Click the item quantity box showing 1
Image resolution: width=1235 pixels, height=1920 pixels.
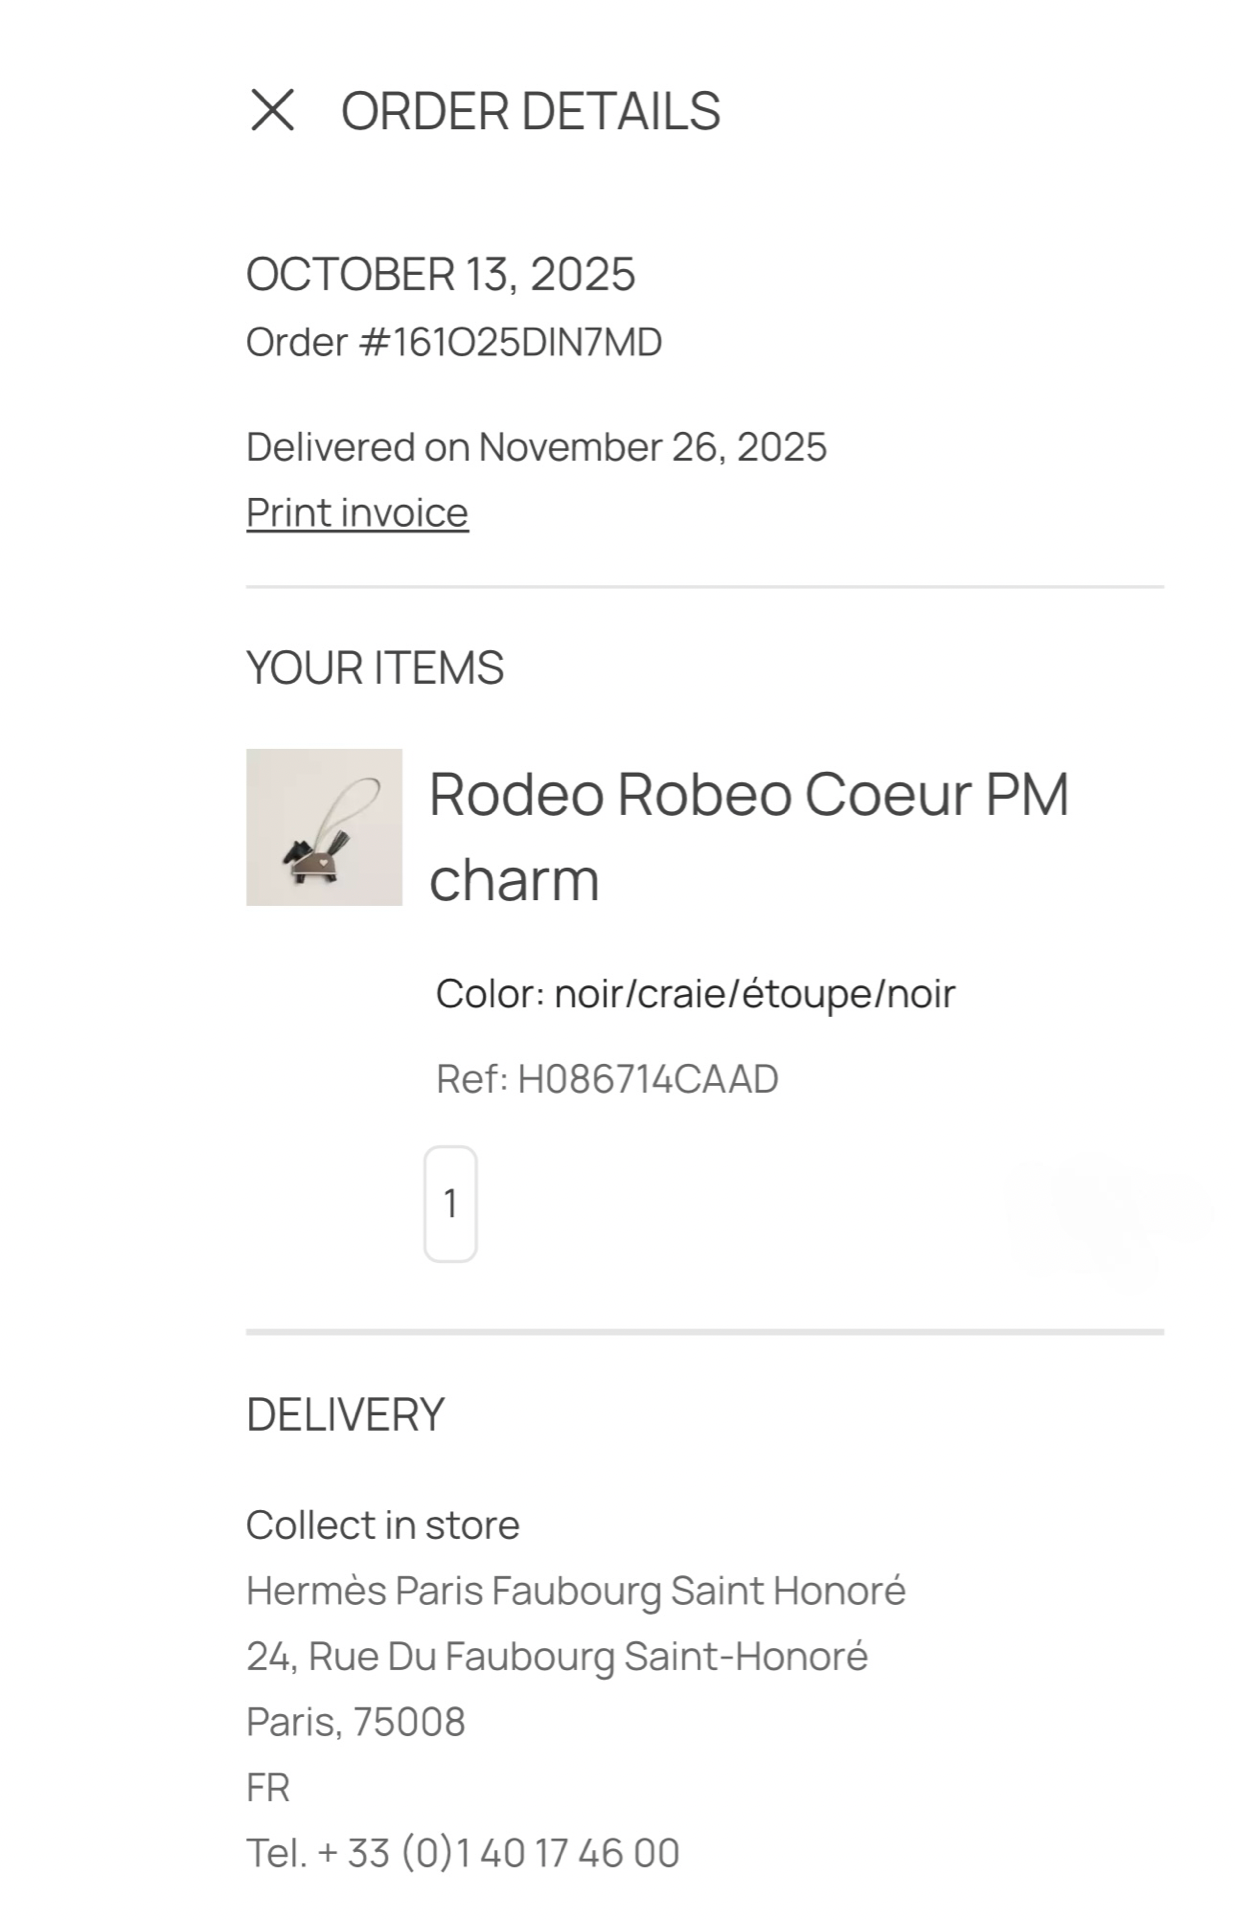(x=450, y=1203)
